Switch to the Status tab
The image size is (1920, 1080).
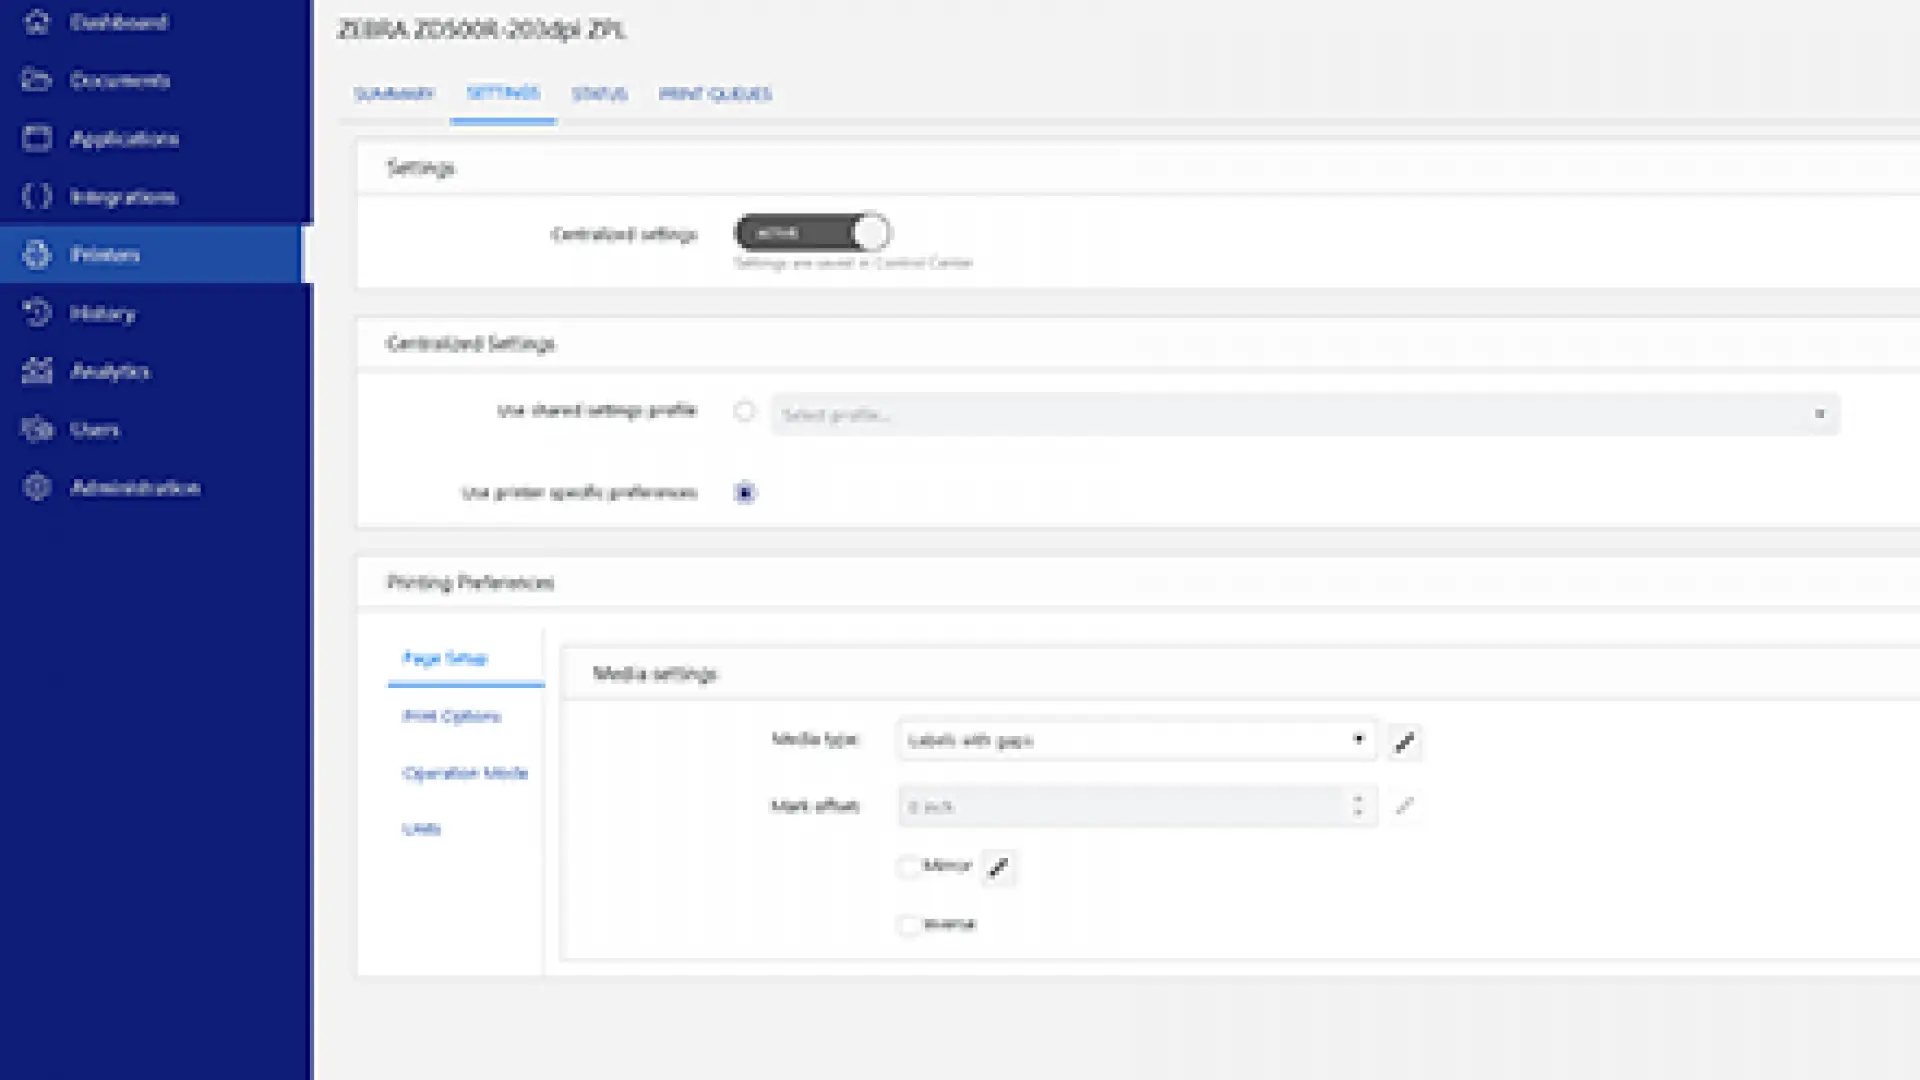[x=599, y=94]
